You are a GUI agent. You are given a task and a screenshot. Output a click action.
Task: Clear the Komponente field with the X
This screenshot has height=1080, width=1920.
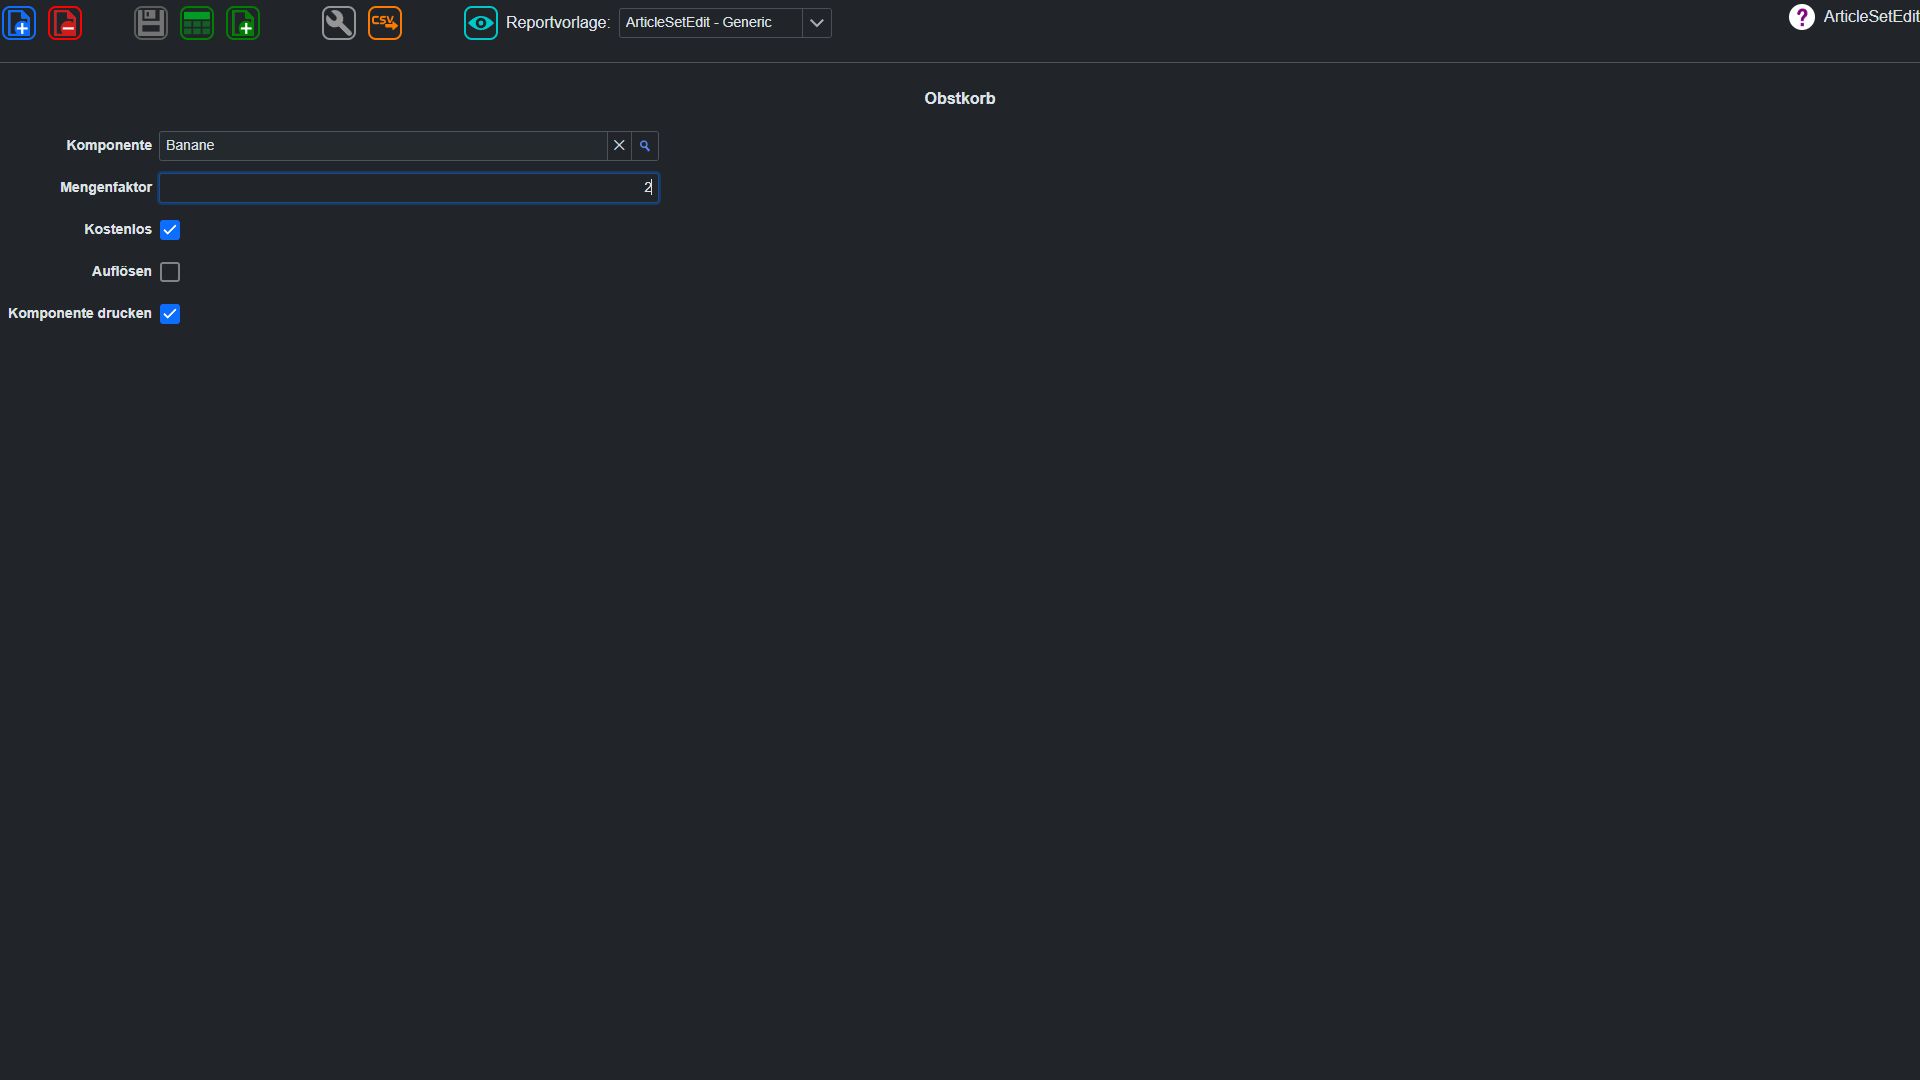(619, 146)
